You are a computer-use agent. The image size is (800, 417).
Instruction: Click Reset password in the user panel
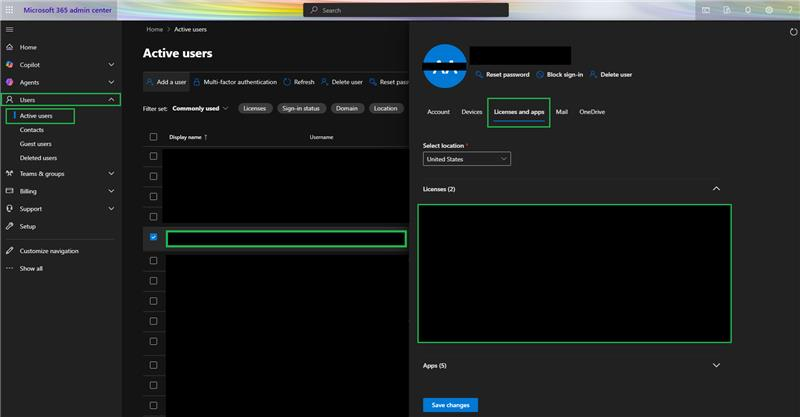[503, 75]
